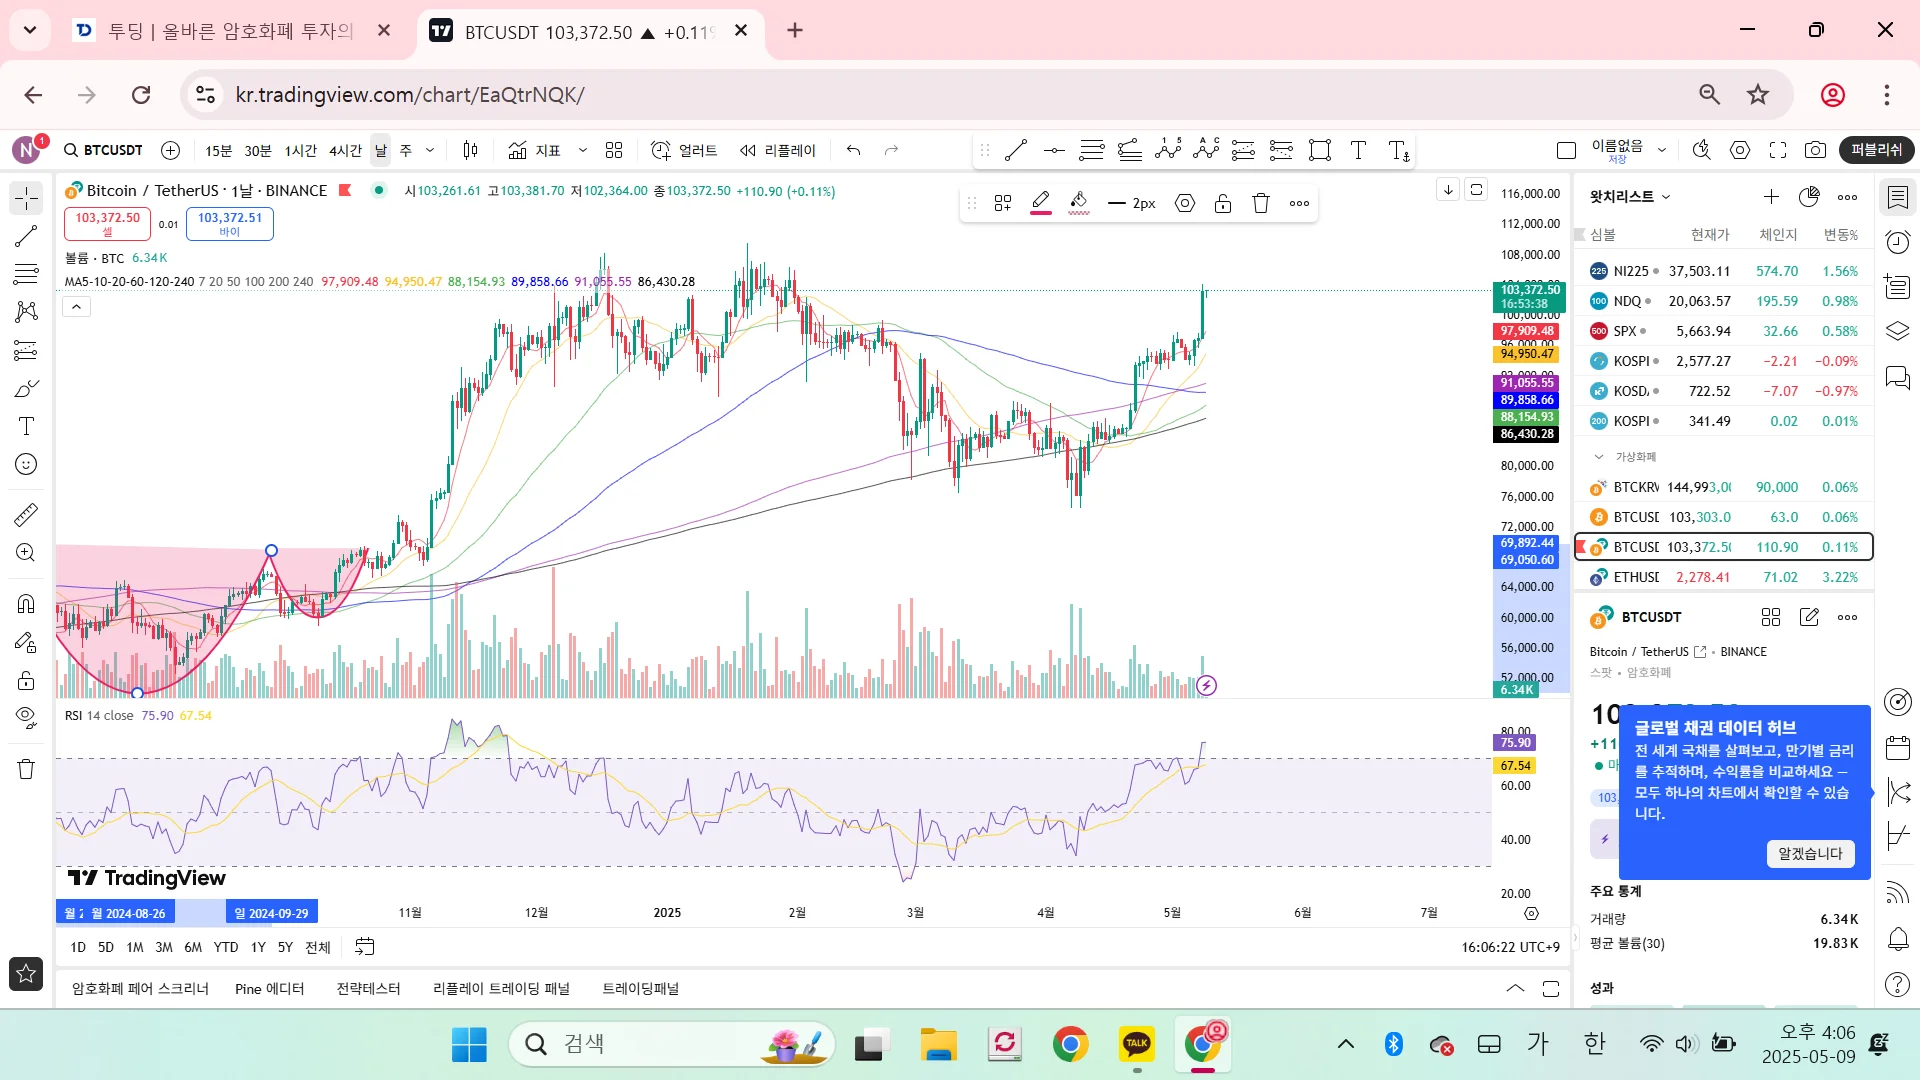Open KakaoTalk from the taskbar
Screen dimensions: 1920x1080
pyautogui.click(x=1137, y=1044)
